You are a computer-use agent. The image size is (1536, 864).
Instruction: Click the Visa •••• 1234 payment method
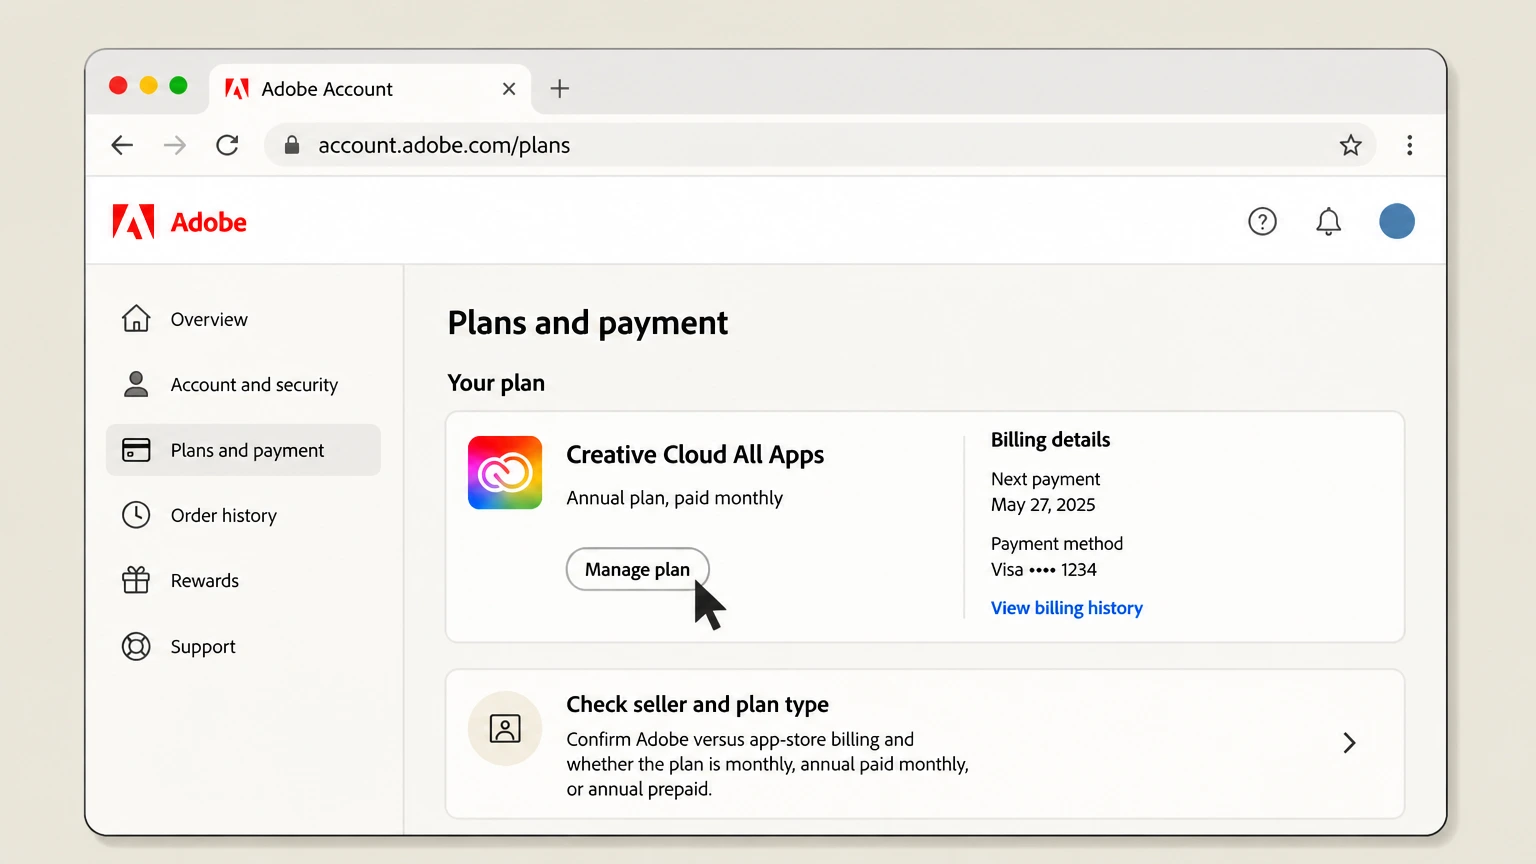(x=1044, y=570)
